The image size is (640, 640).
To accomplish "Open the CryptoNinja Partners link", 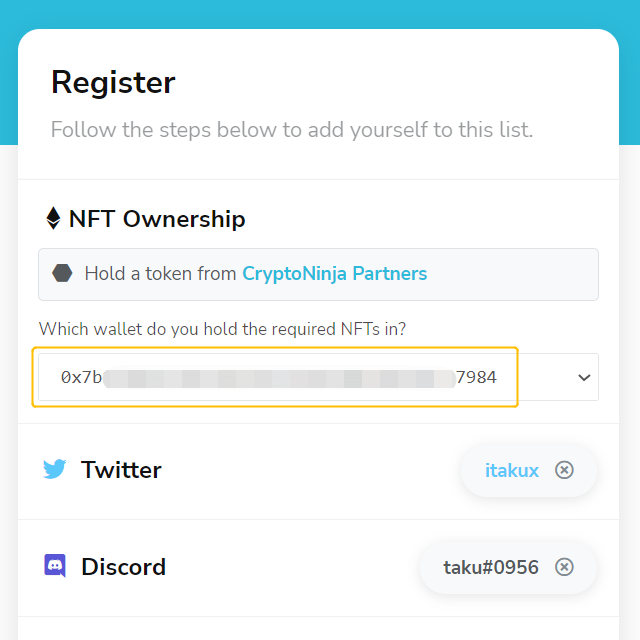I will [335, 273].
